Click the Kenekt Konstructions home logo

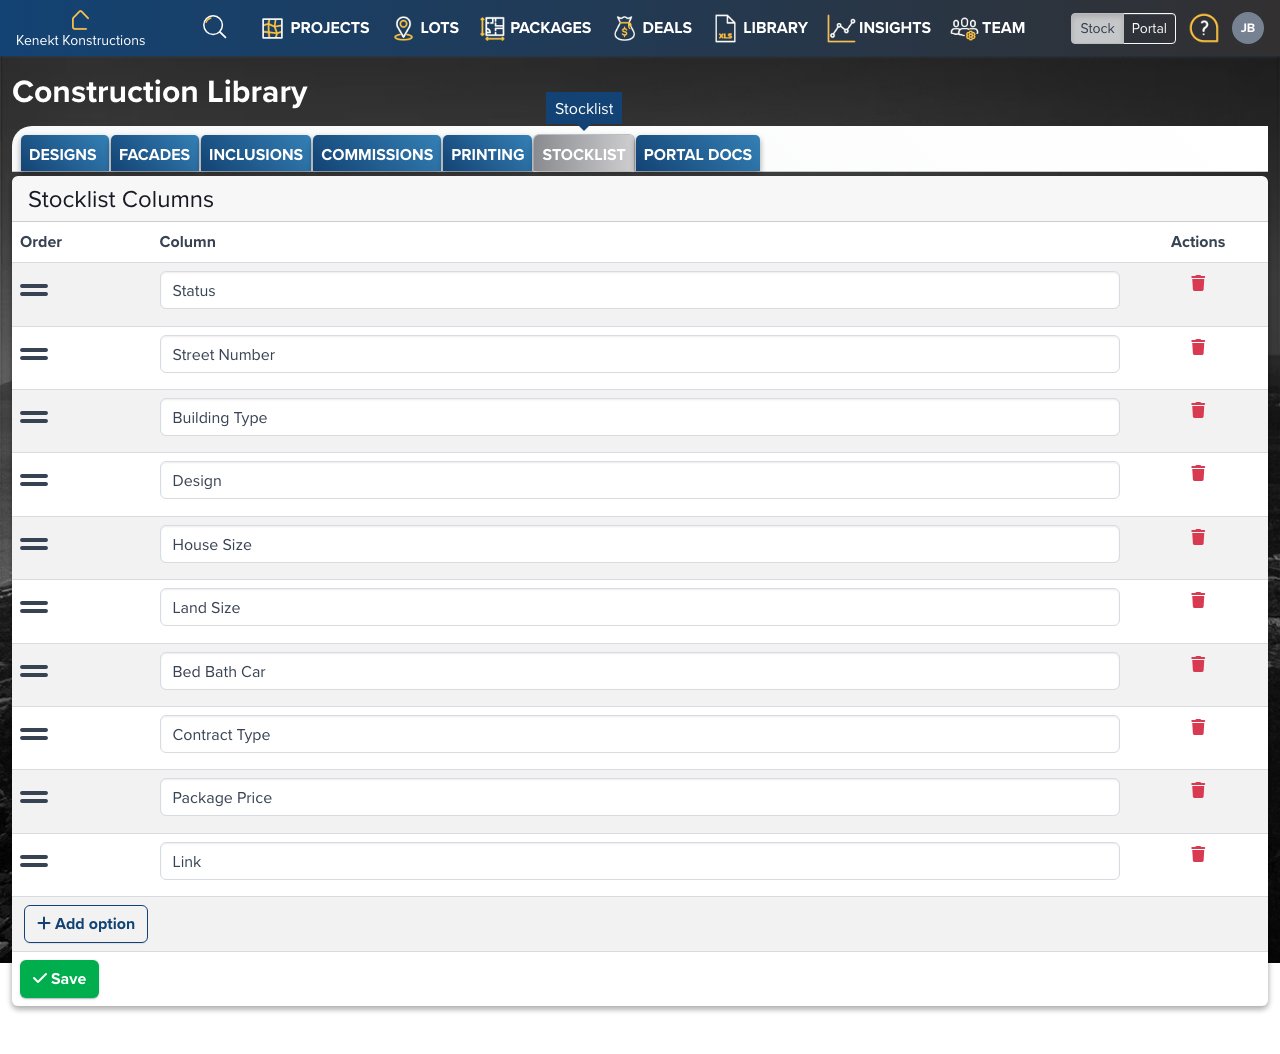click(80, 28)
